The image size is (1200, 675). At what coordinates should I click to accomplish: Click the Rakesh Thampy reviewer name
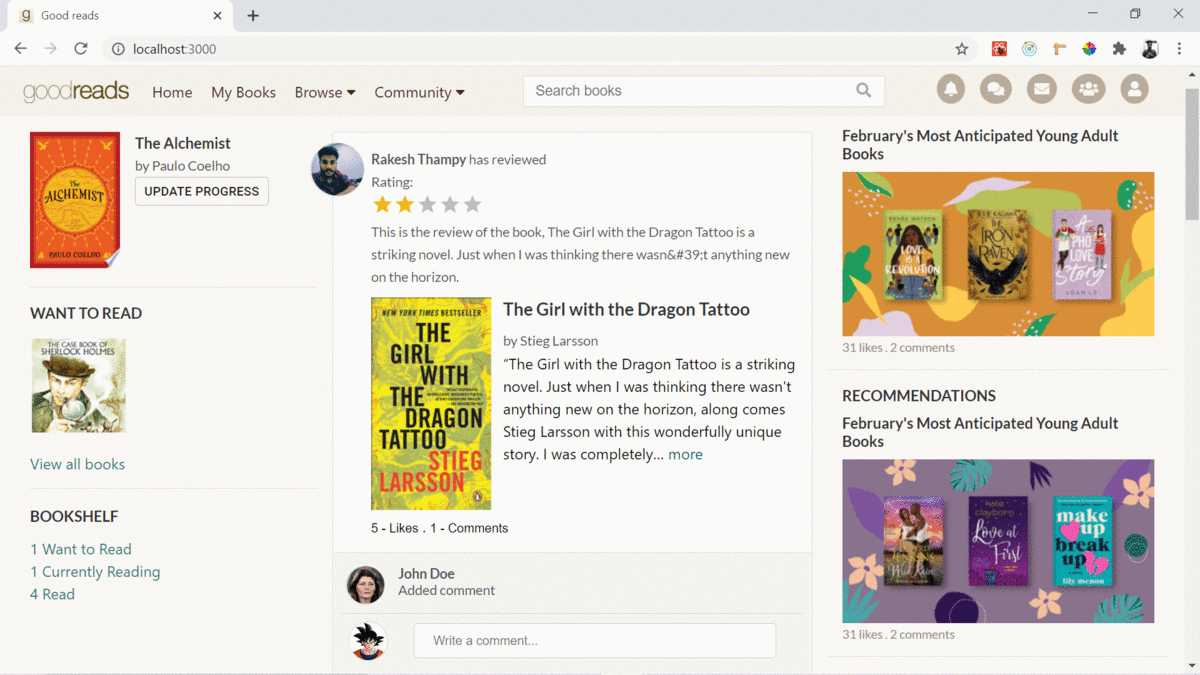[x=418, y=159]
